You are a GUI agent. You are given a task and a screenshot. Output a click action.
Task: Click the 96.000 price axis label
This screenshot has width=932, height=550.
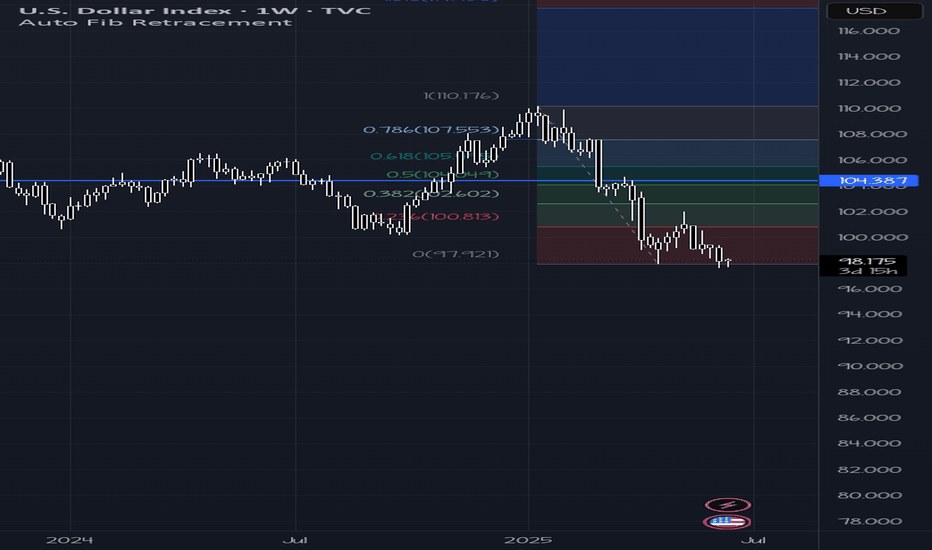[x=870, y=289]
